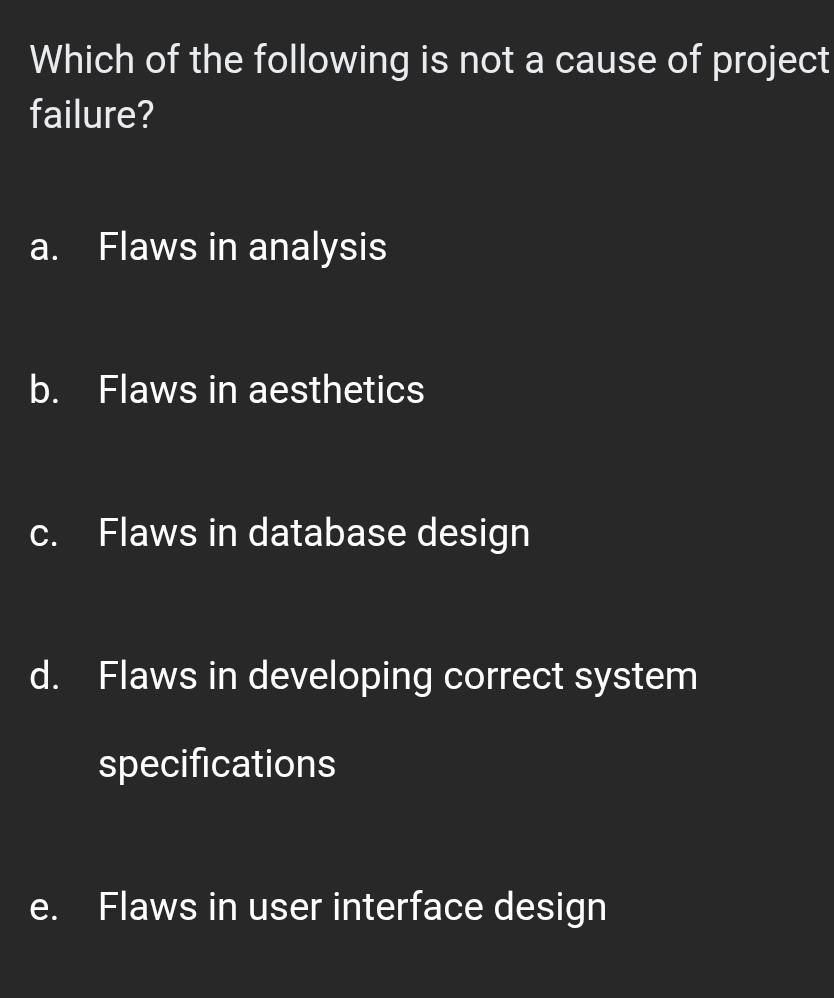
Task: Click the word 'aesthetics' in option b
Action: click(336, 390)
